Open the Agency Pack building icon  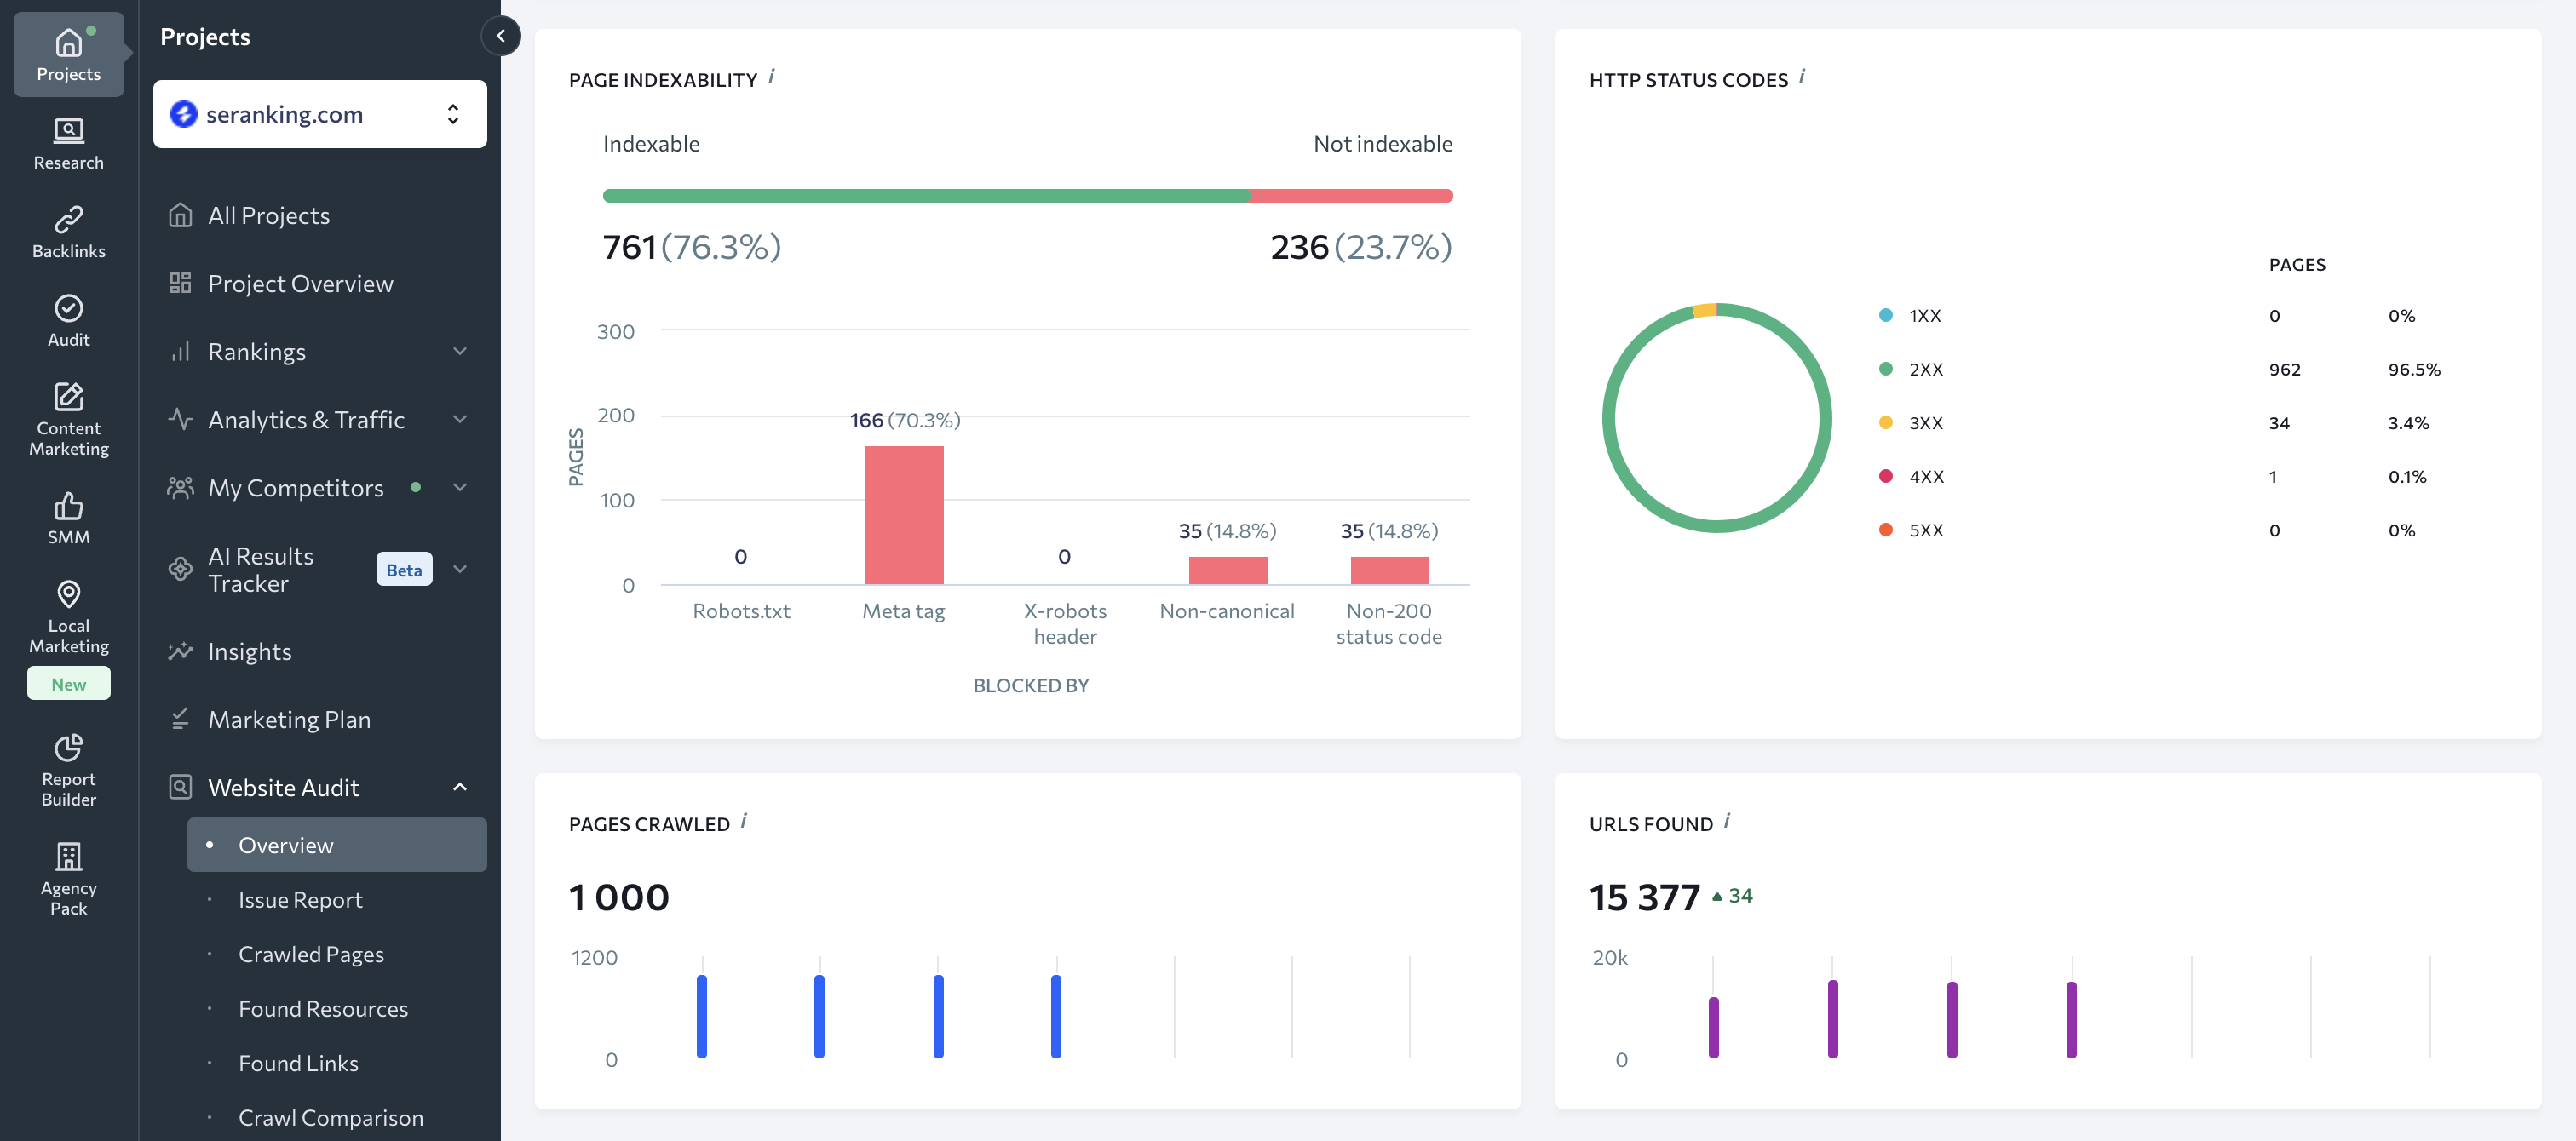68,856
